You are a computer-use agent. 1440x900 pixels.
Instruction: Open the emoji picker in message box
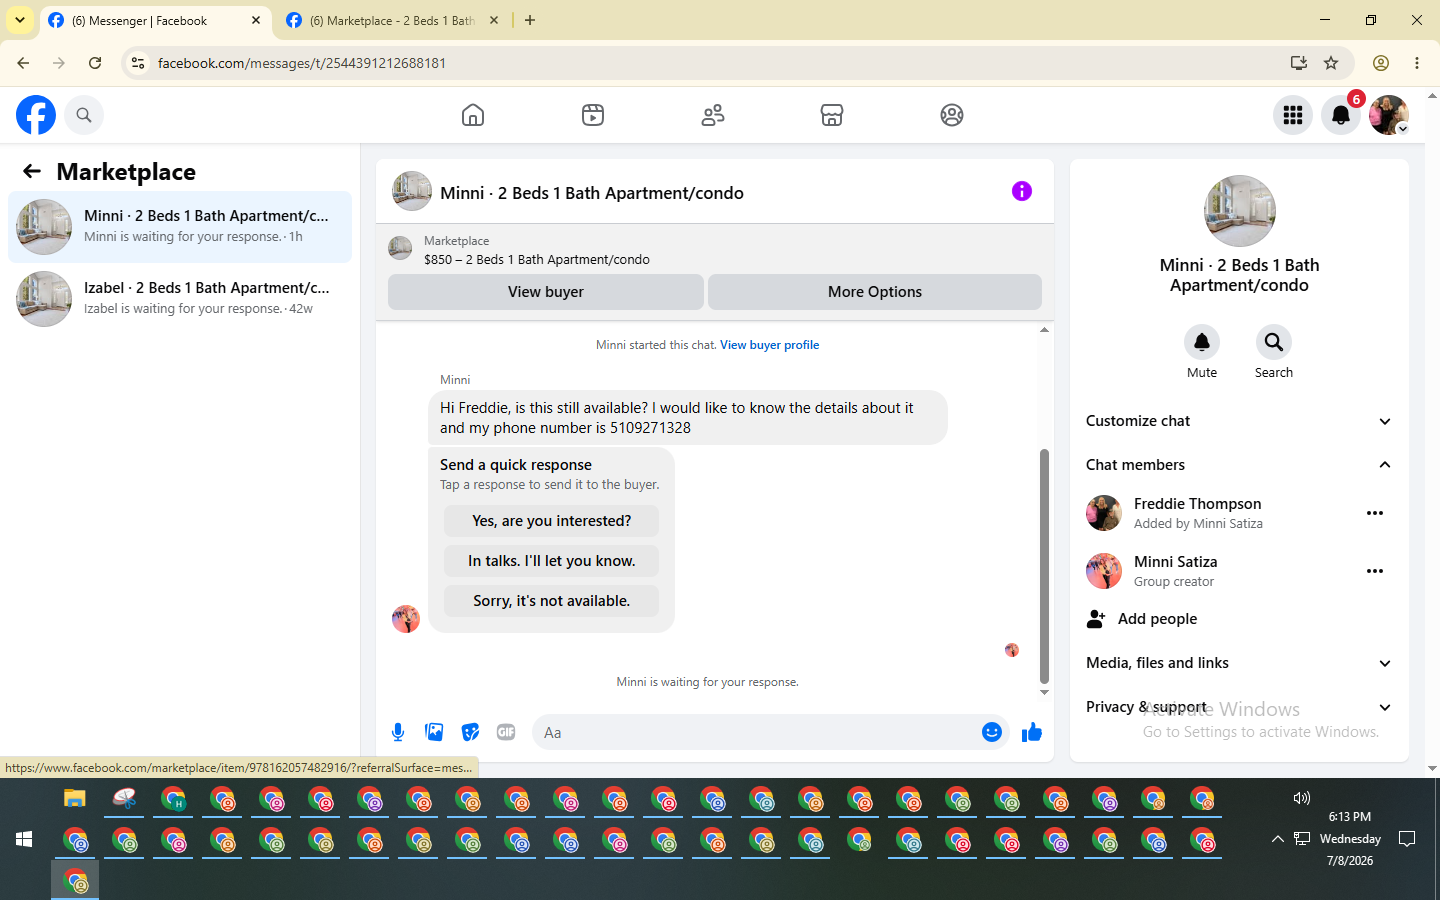point(992,732)
